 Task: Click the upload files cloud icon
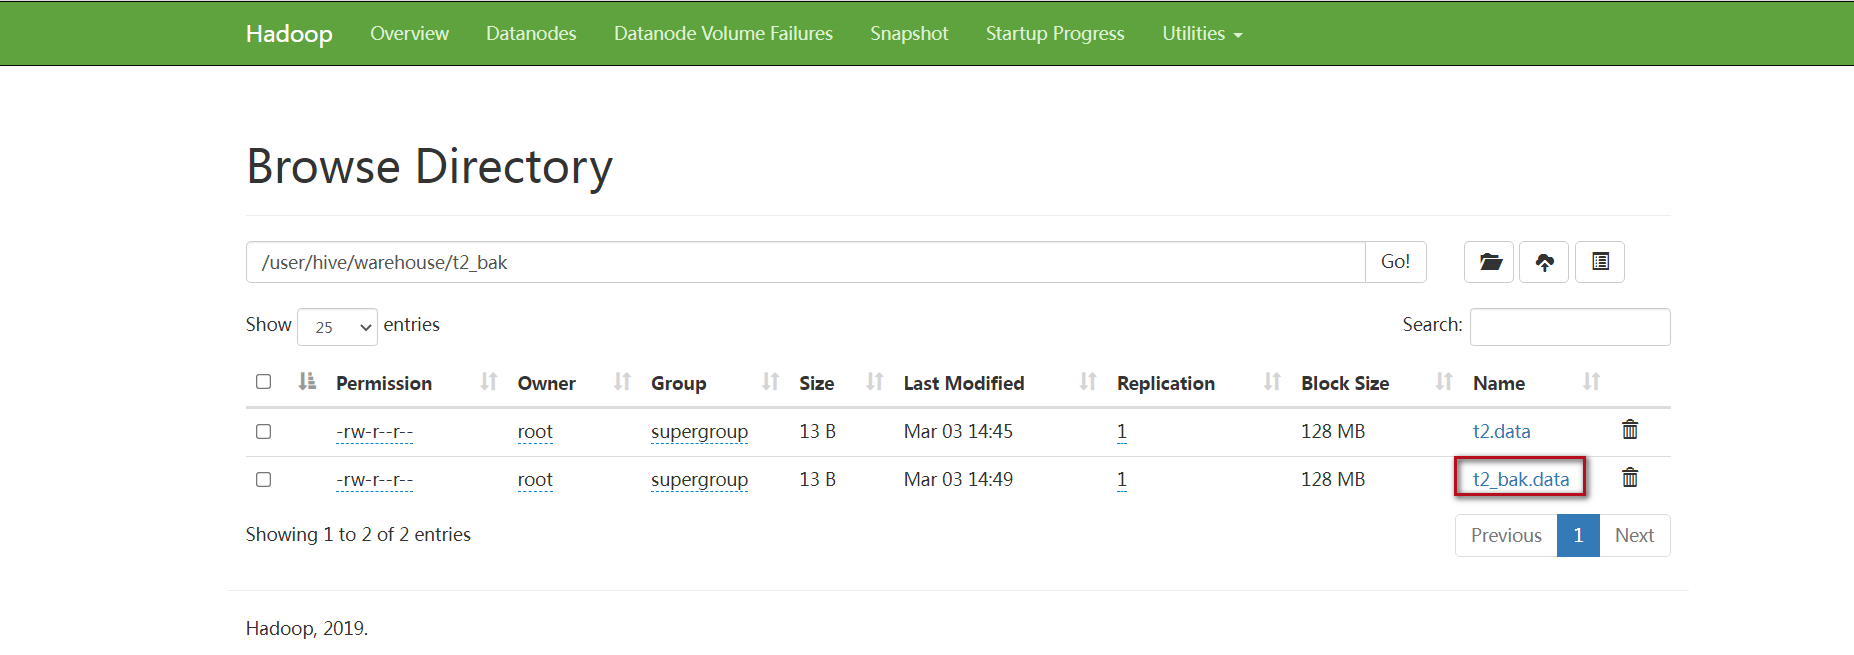point(1545,262)
